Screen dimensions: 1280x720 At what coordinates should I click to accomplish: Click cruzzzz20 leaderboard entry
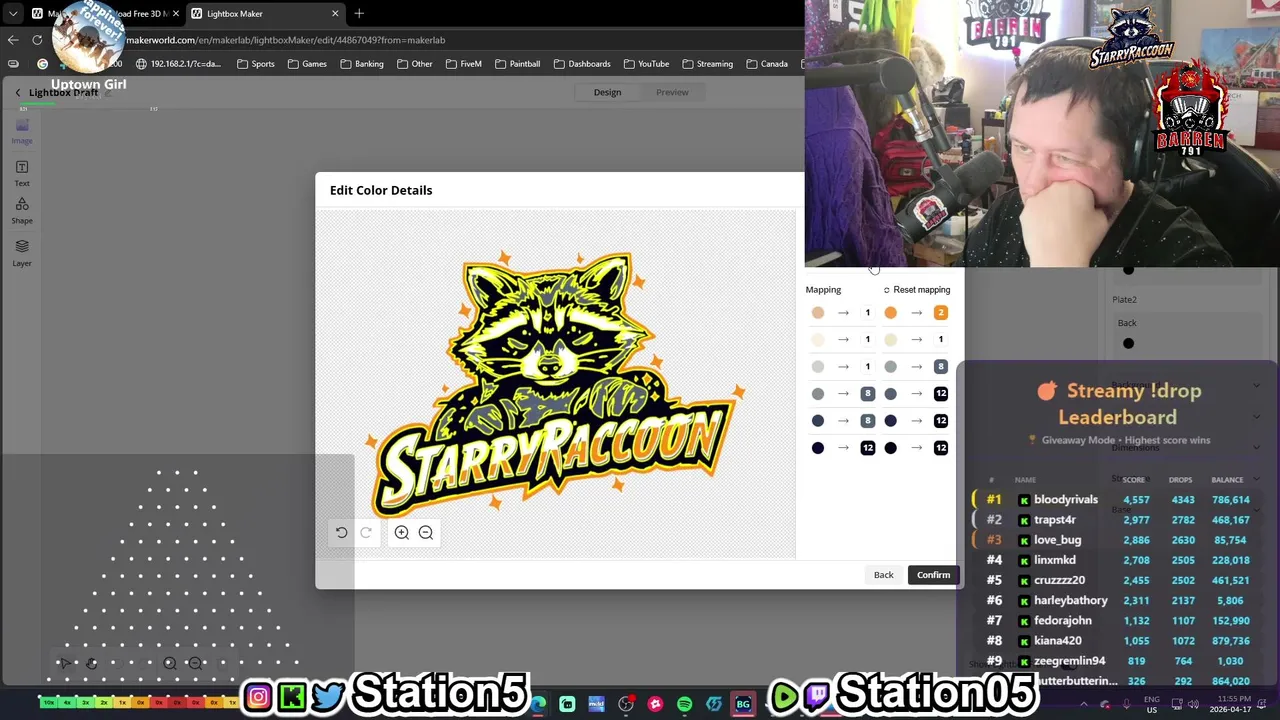tap(1060, 580)
